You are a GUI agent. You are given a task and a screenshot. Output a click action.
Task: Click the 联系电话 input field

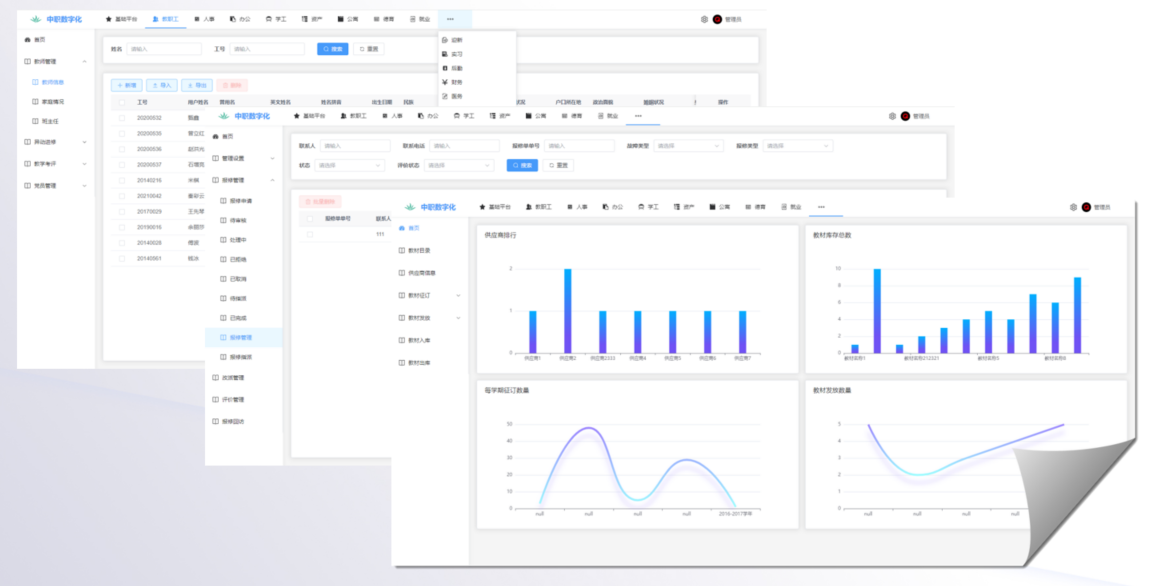464,146
